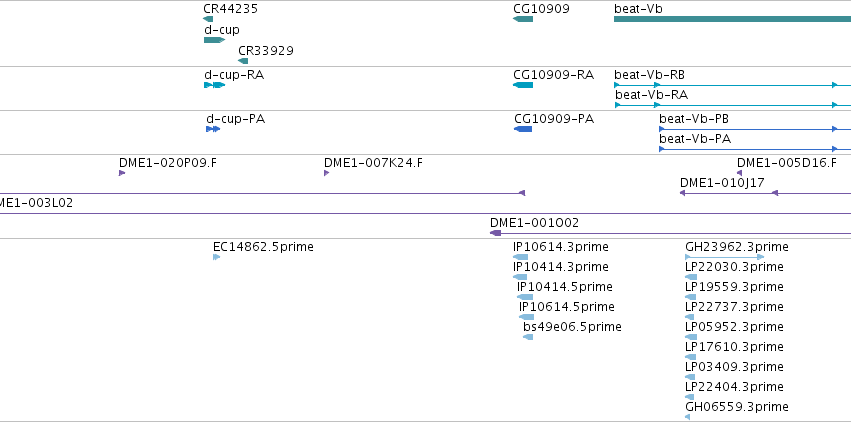
Task: Select the CG10909 gene arrow glyph
Action: click(523, 19)
